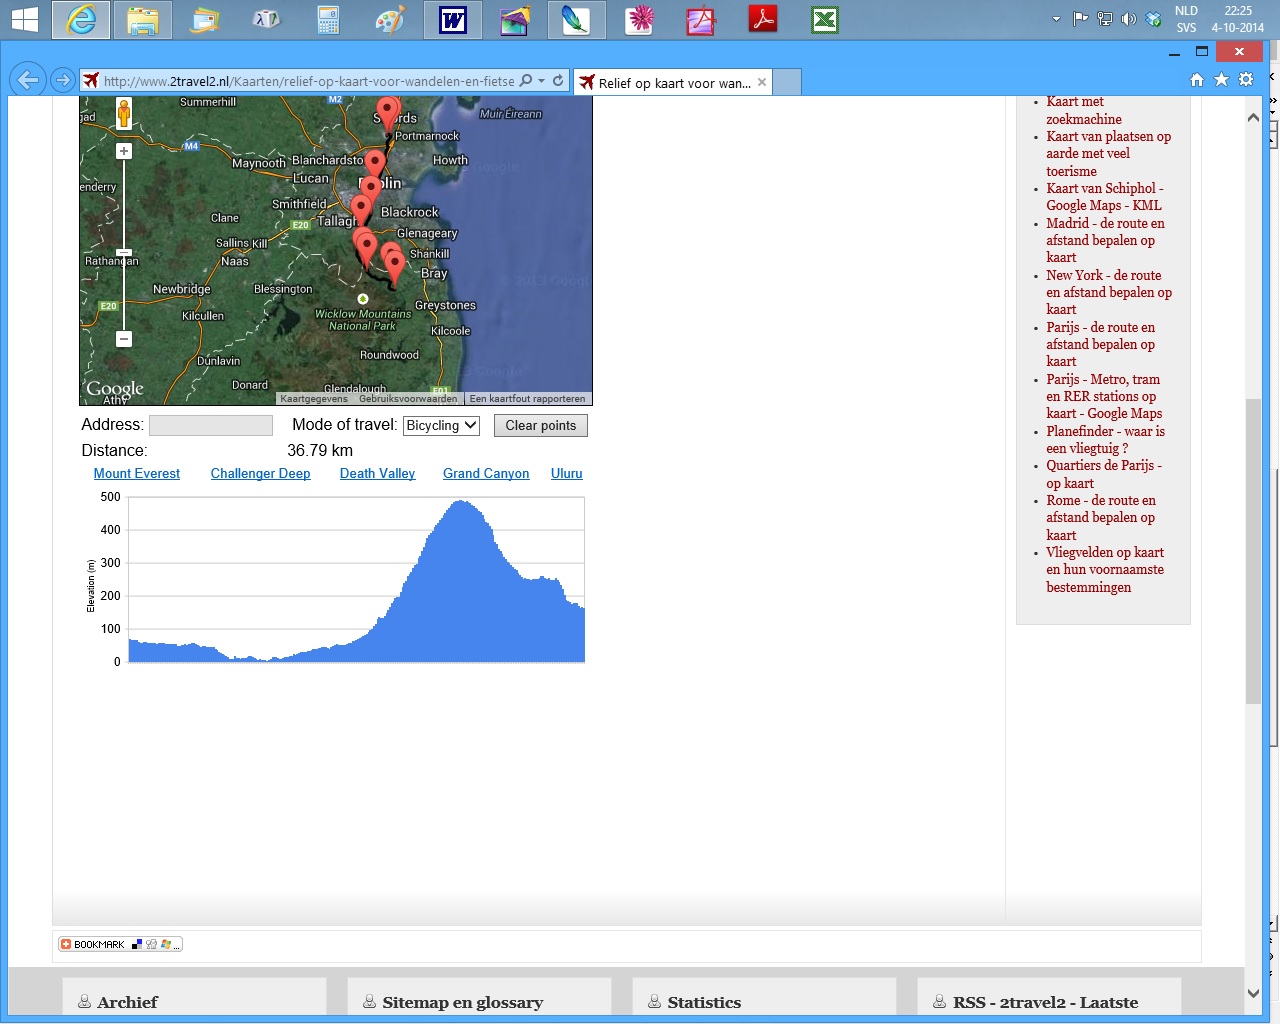
Task: Zoom out with the map minus button
Action: 124,339
